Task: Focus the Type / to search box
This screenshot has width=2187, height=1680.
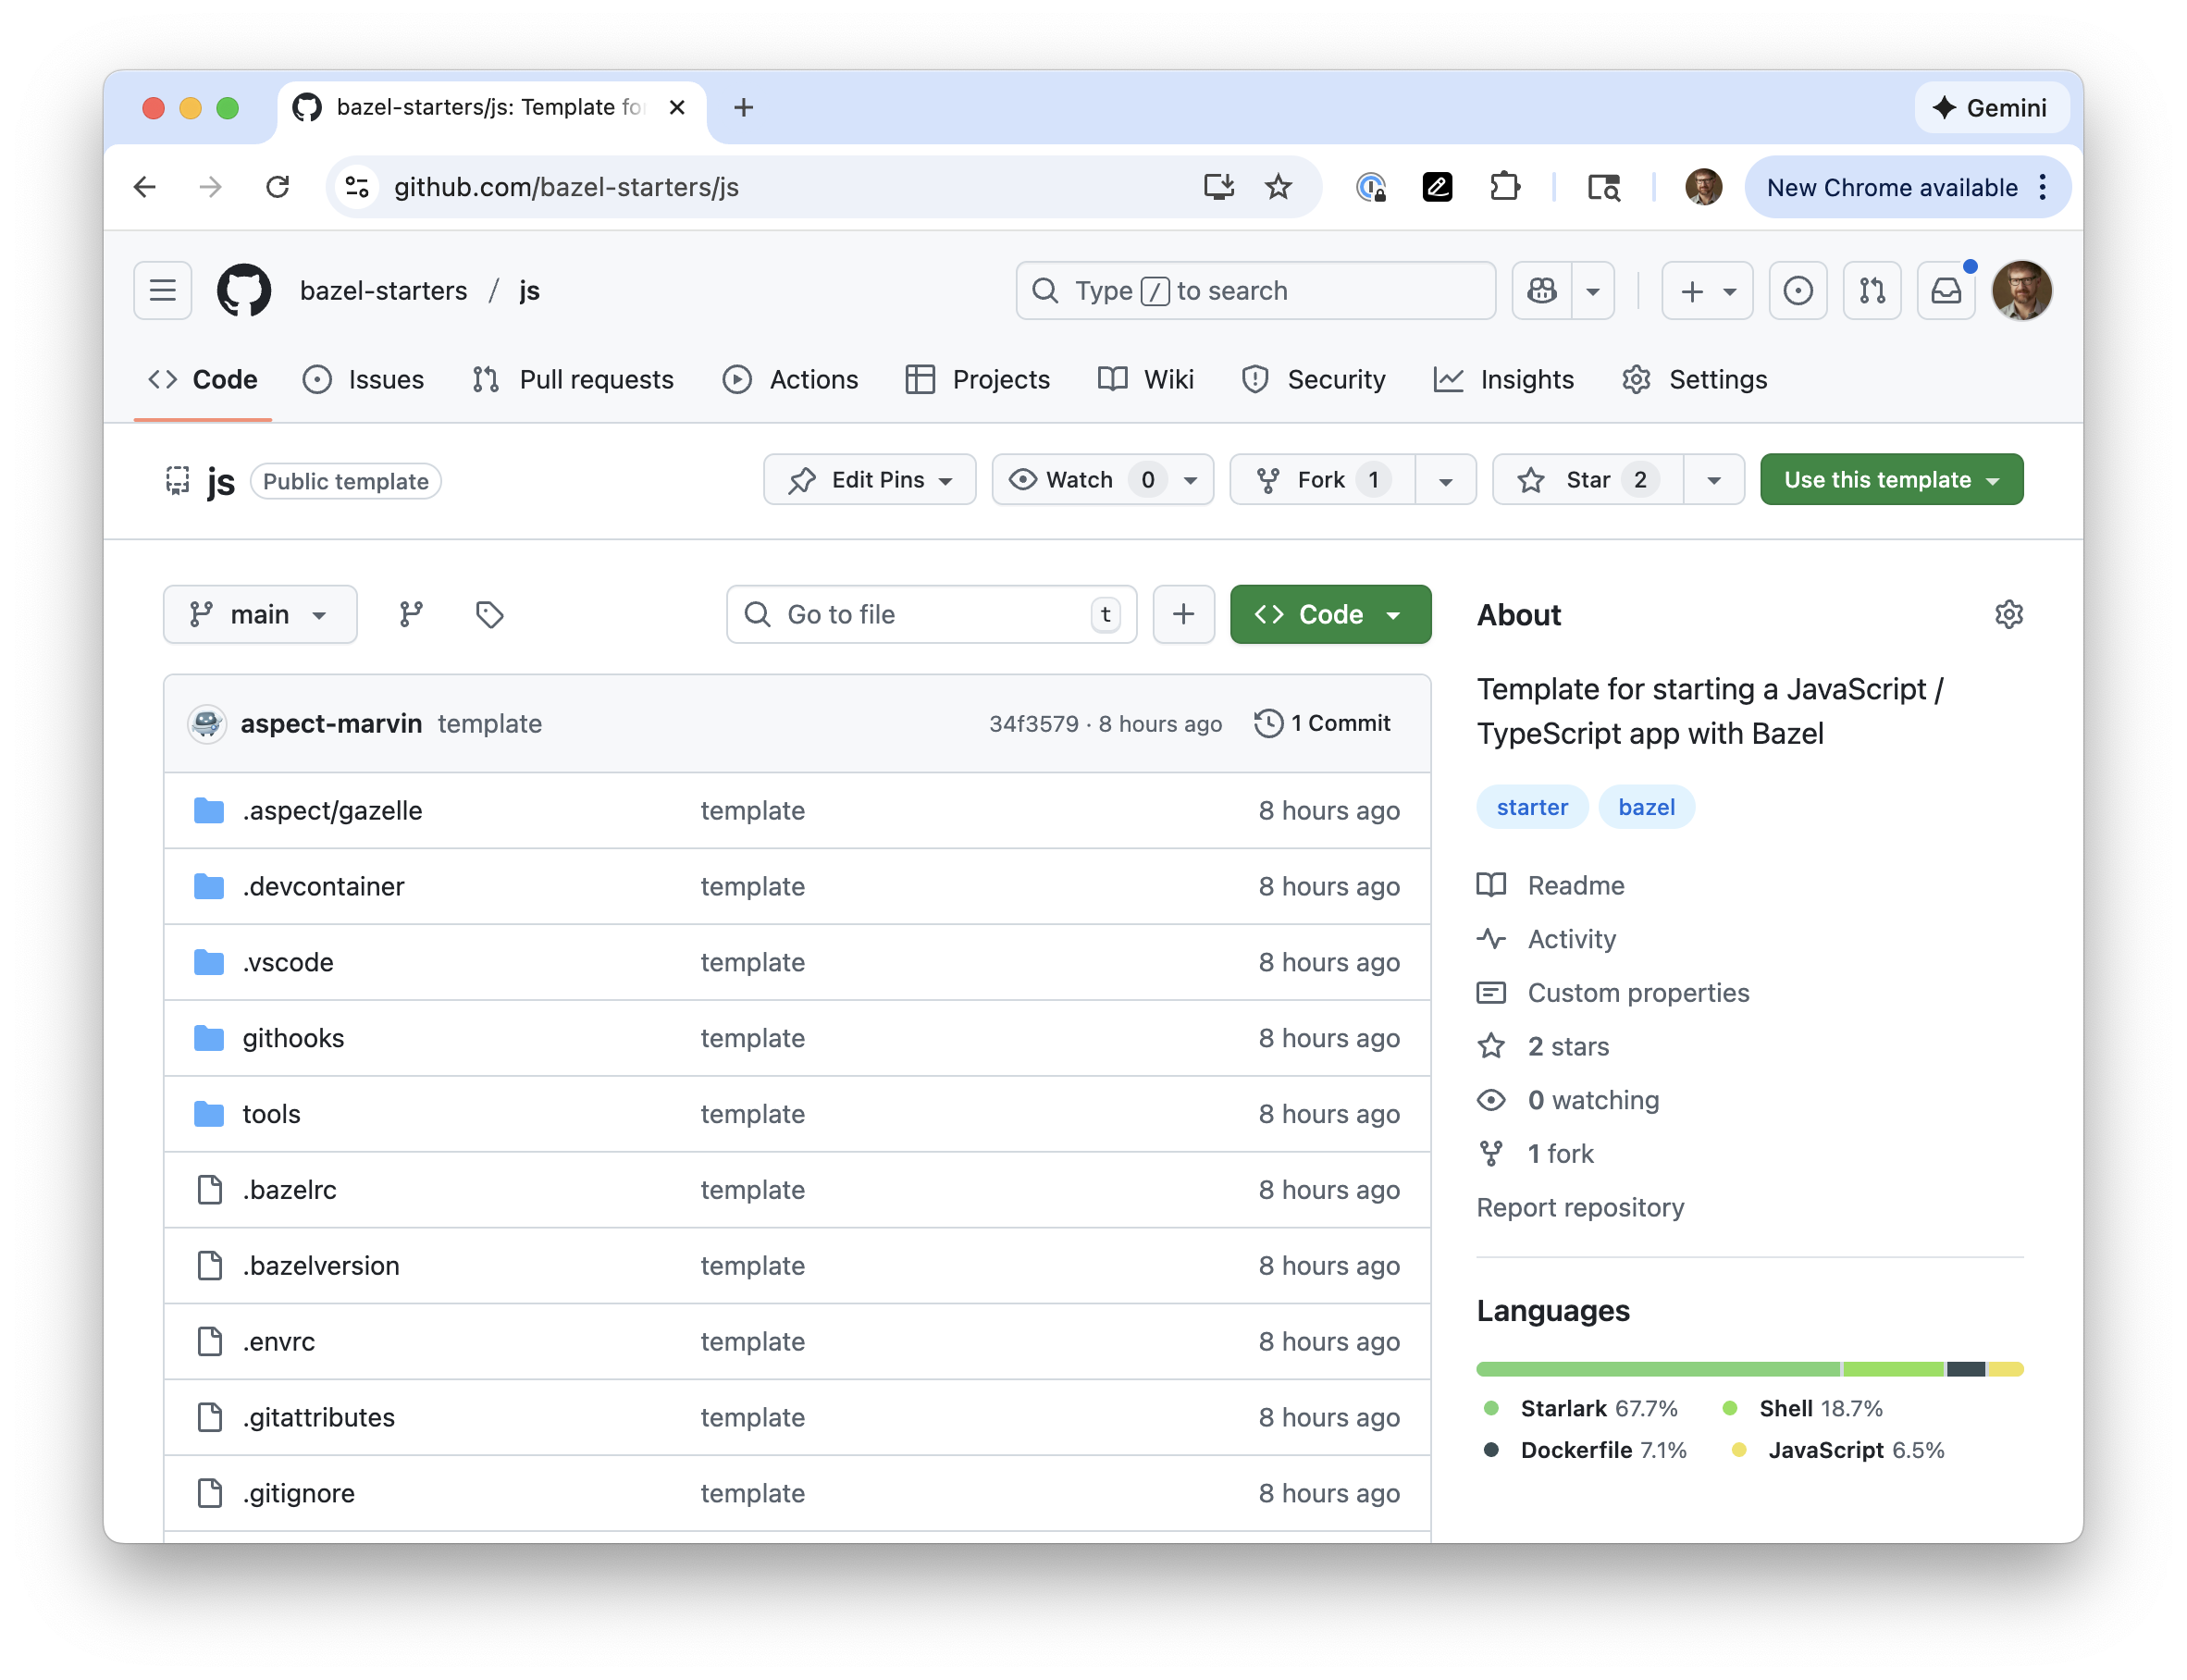Action: click(x=1255, y=290)
